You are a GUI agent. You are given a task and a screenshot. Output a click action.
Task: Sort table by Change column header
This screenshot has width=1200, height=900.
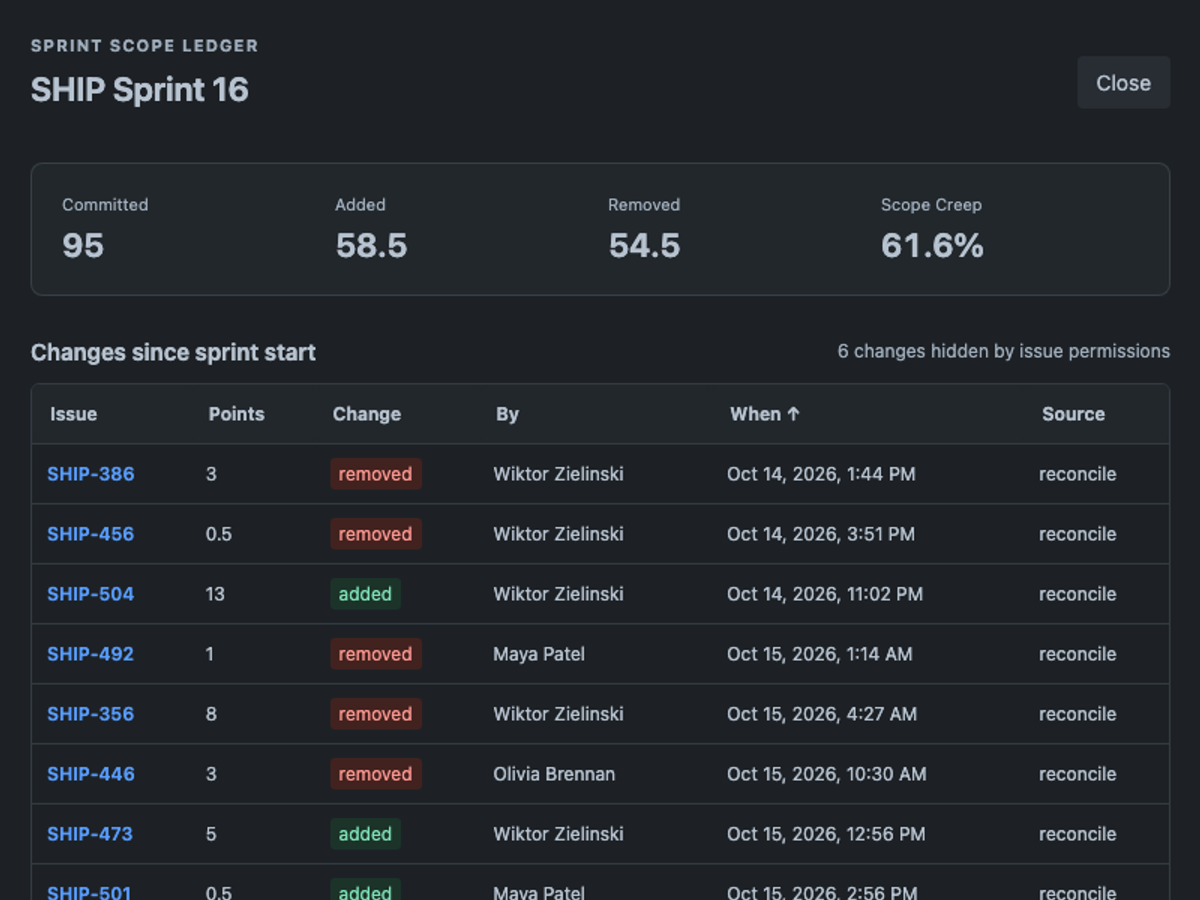tap(367, 414)
